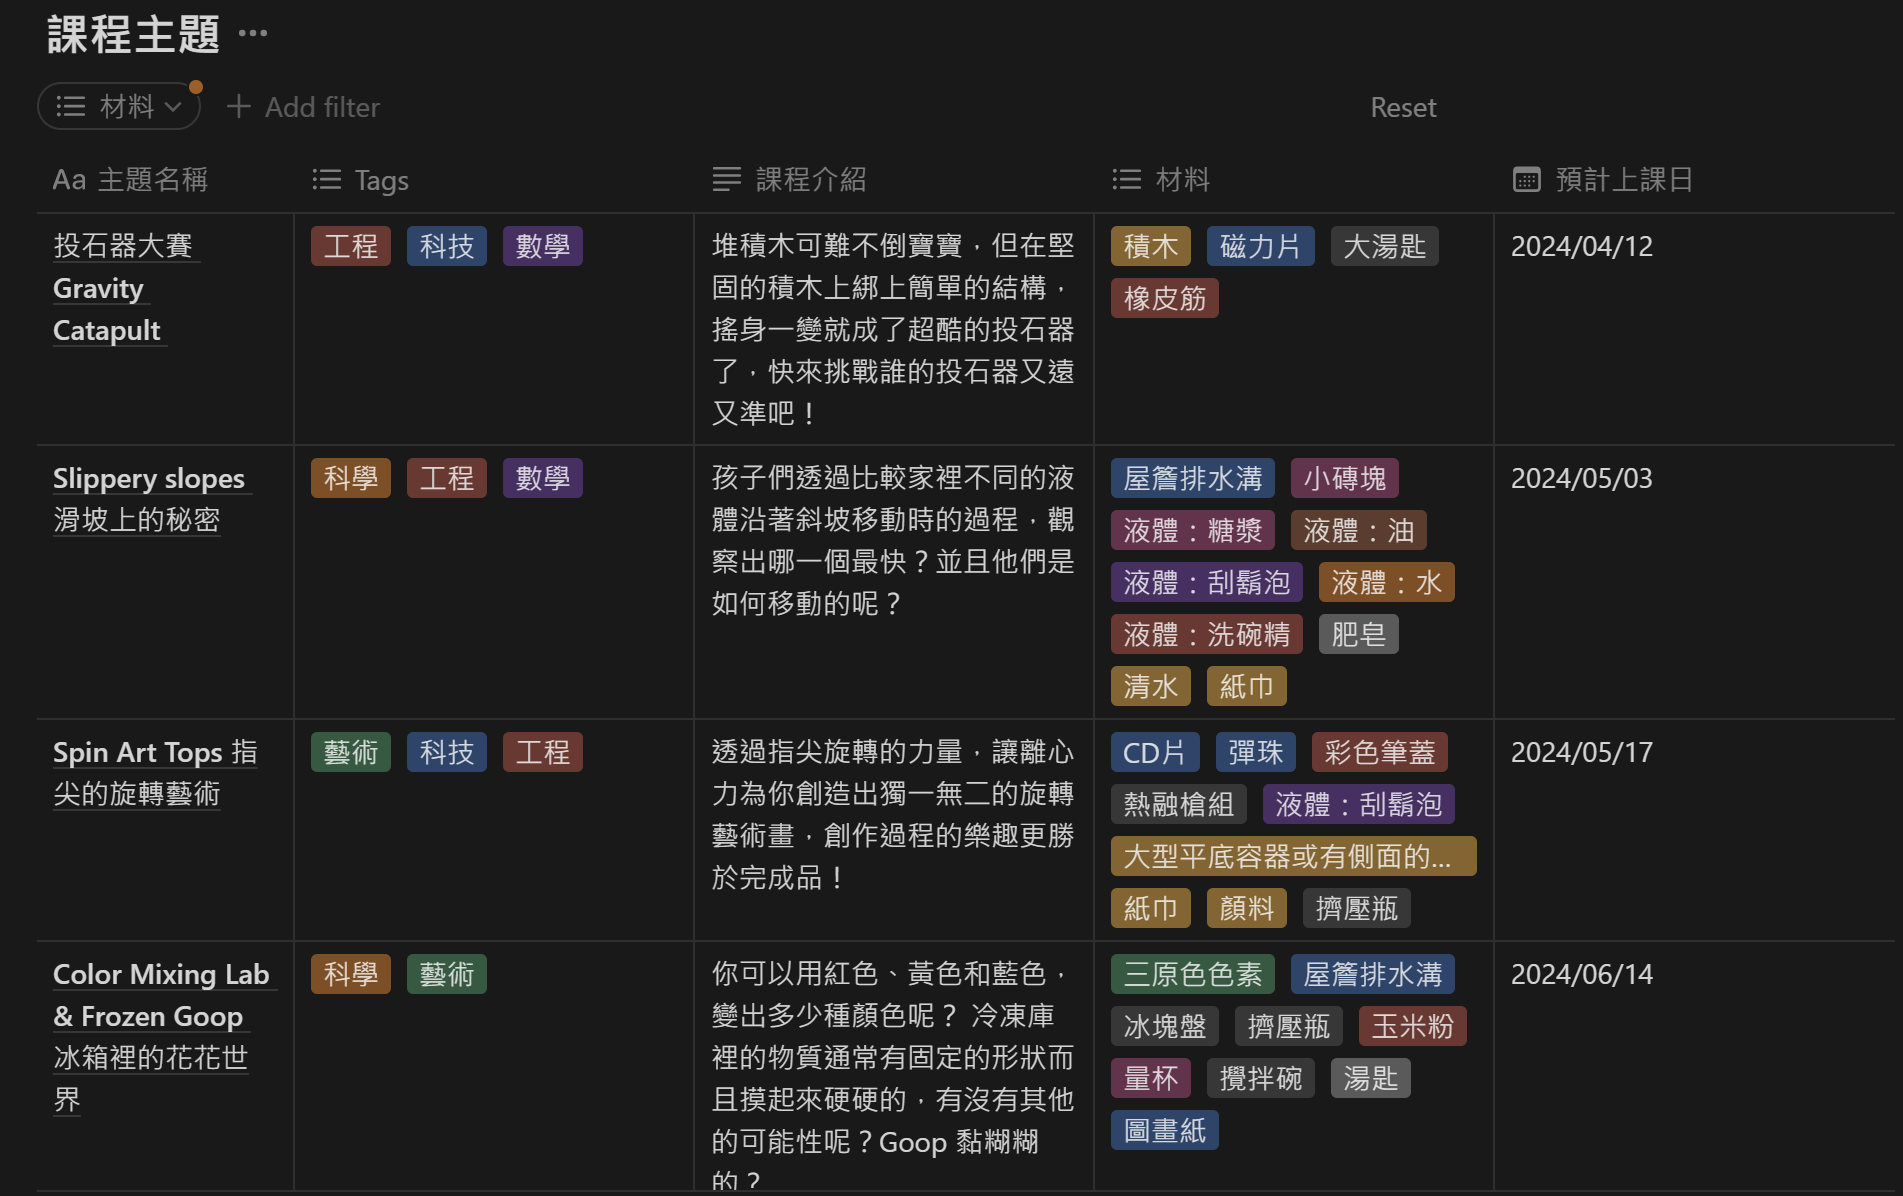Open the 預計上課日 column header menu
Screen dimensions: 1903x1196
(x=1624, y=180)
